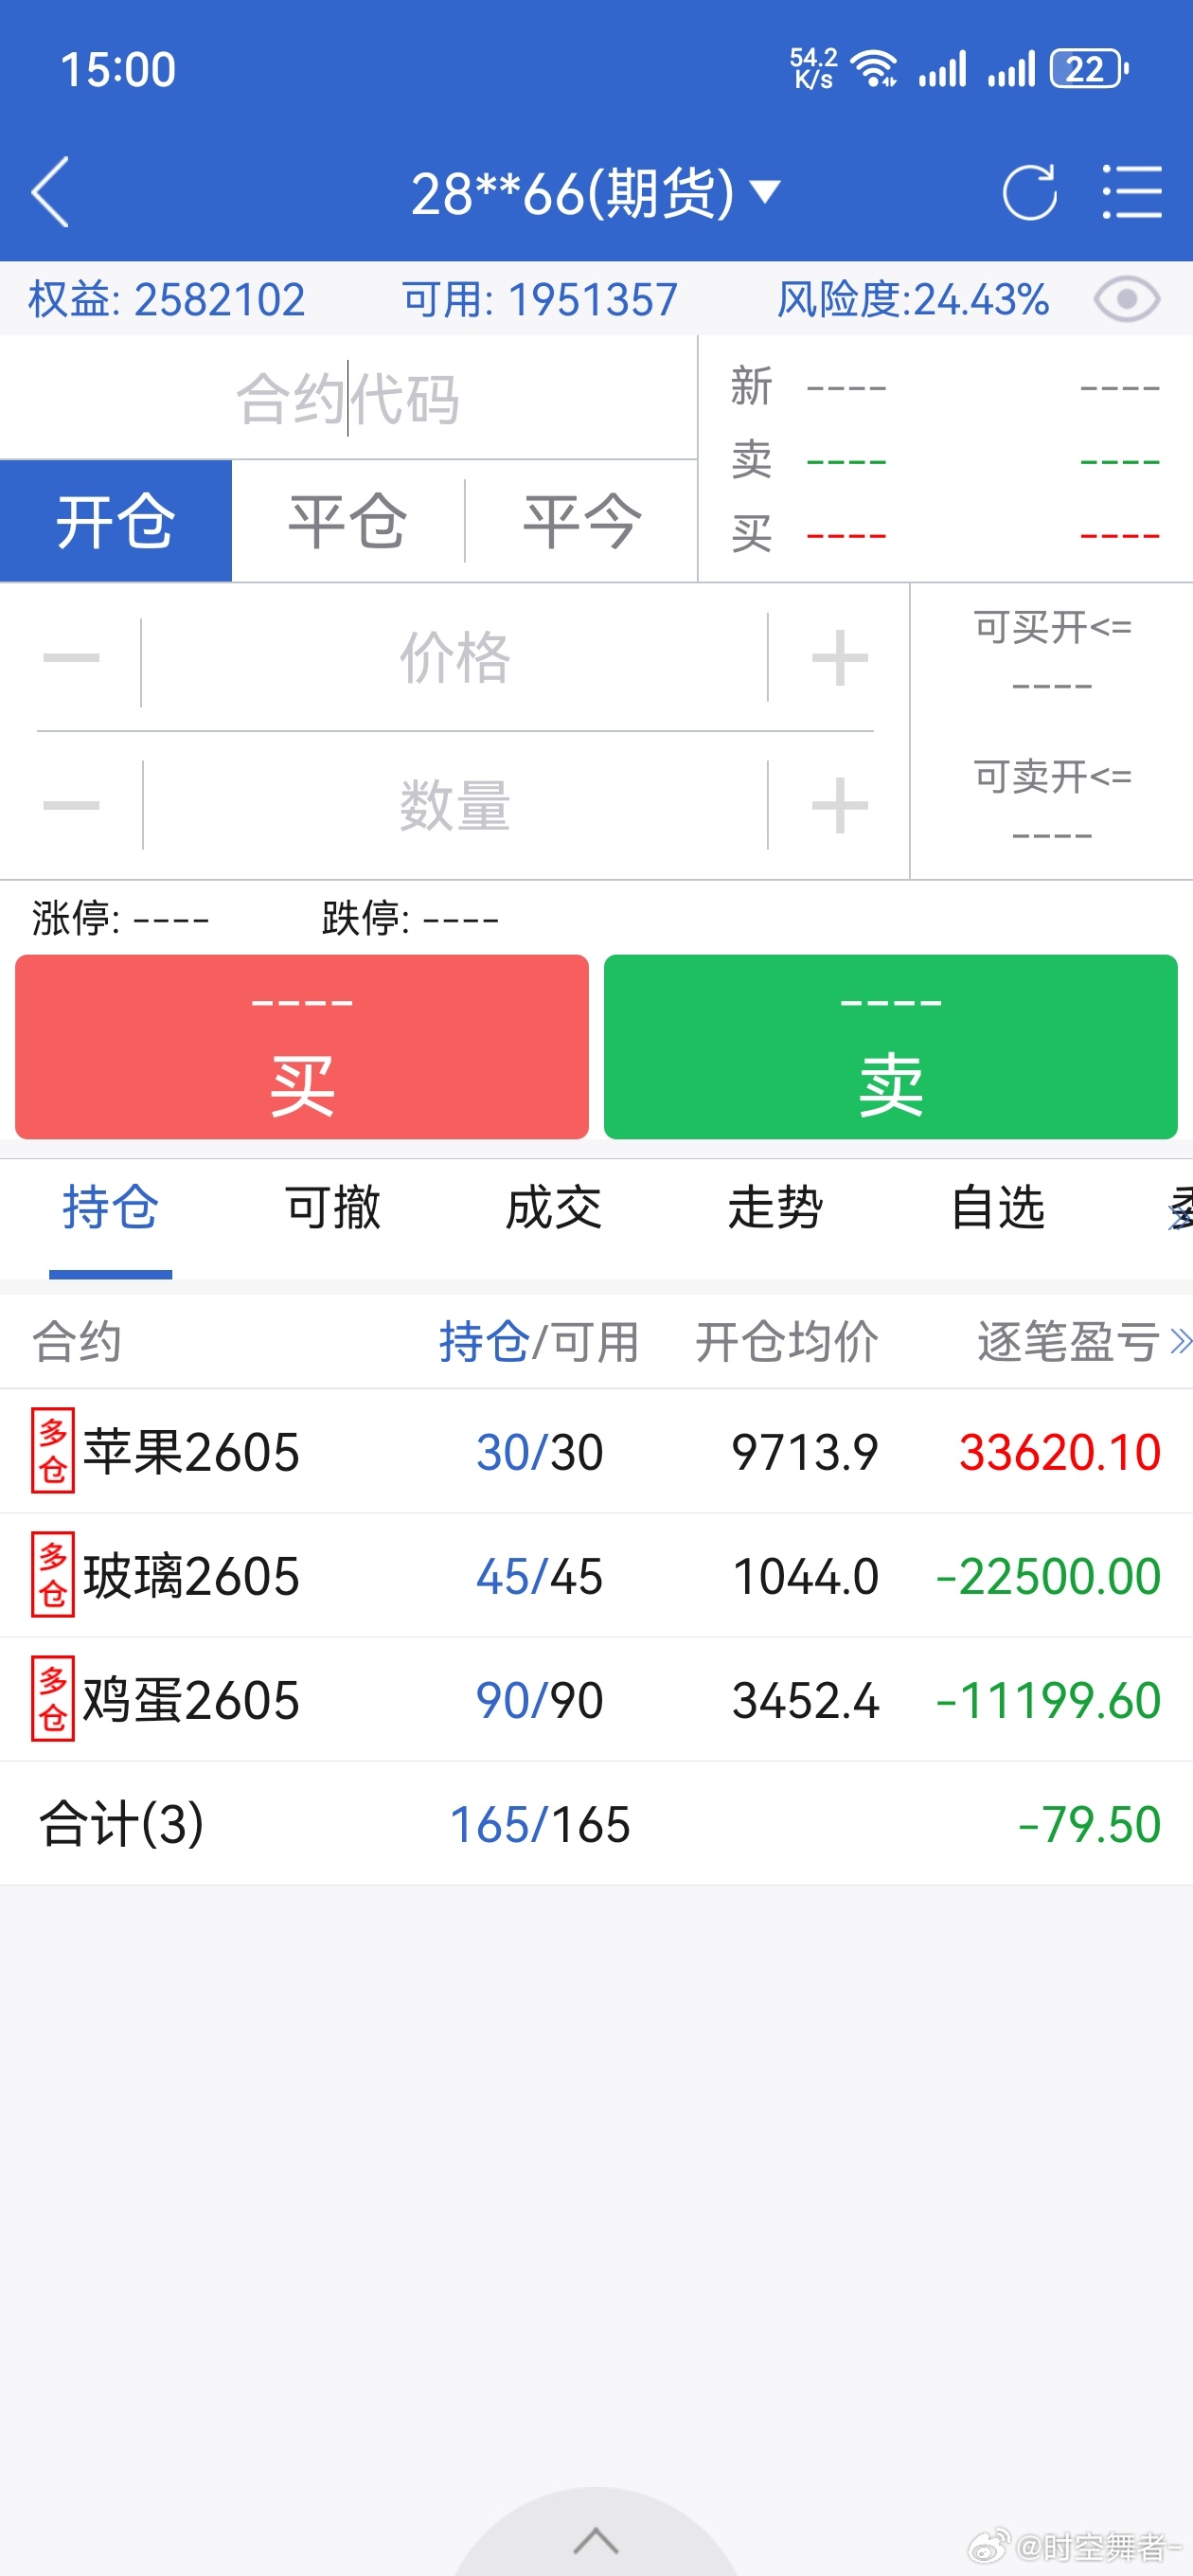Select the 苹果2605 position row
Image resolution: width=1193 pixels, height=2576 pixels.
596,1451
